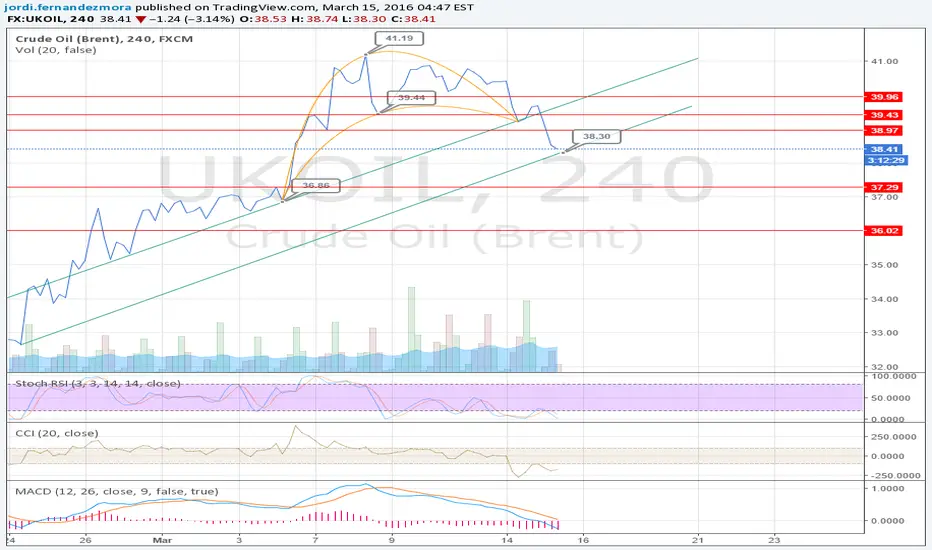Image resolution: width=932 pixels, height=550 pixels.
Task: Click the 23 date axis label
Action: coord(774,540)
